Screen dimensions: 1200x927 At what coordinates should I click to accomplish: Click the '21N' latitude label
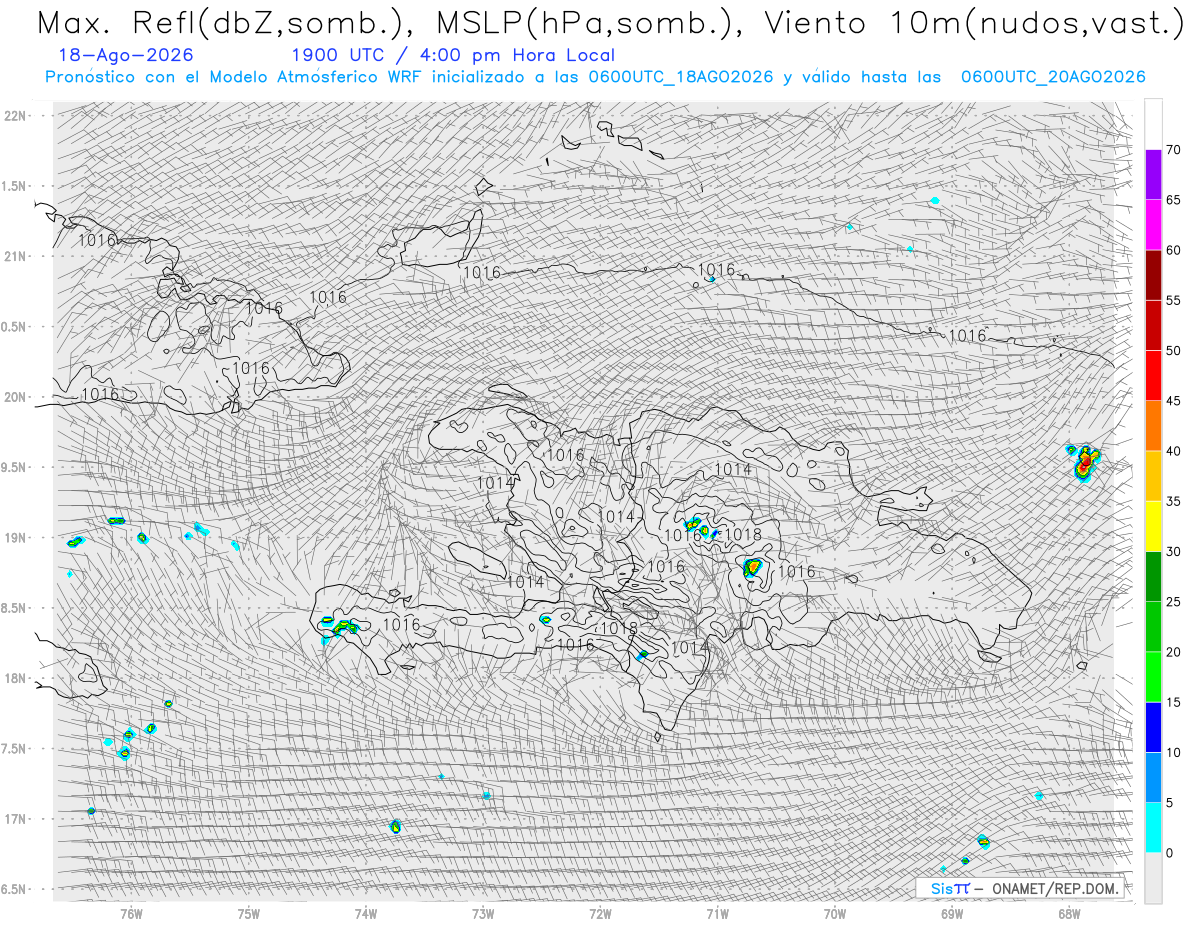click(x=15, y=256)
